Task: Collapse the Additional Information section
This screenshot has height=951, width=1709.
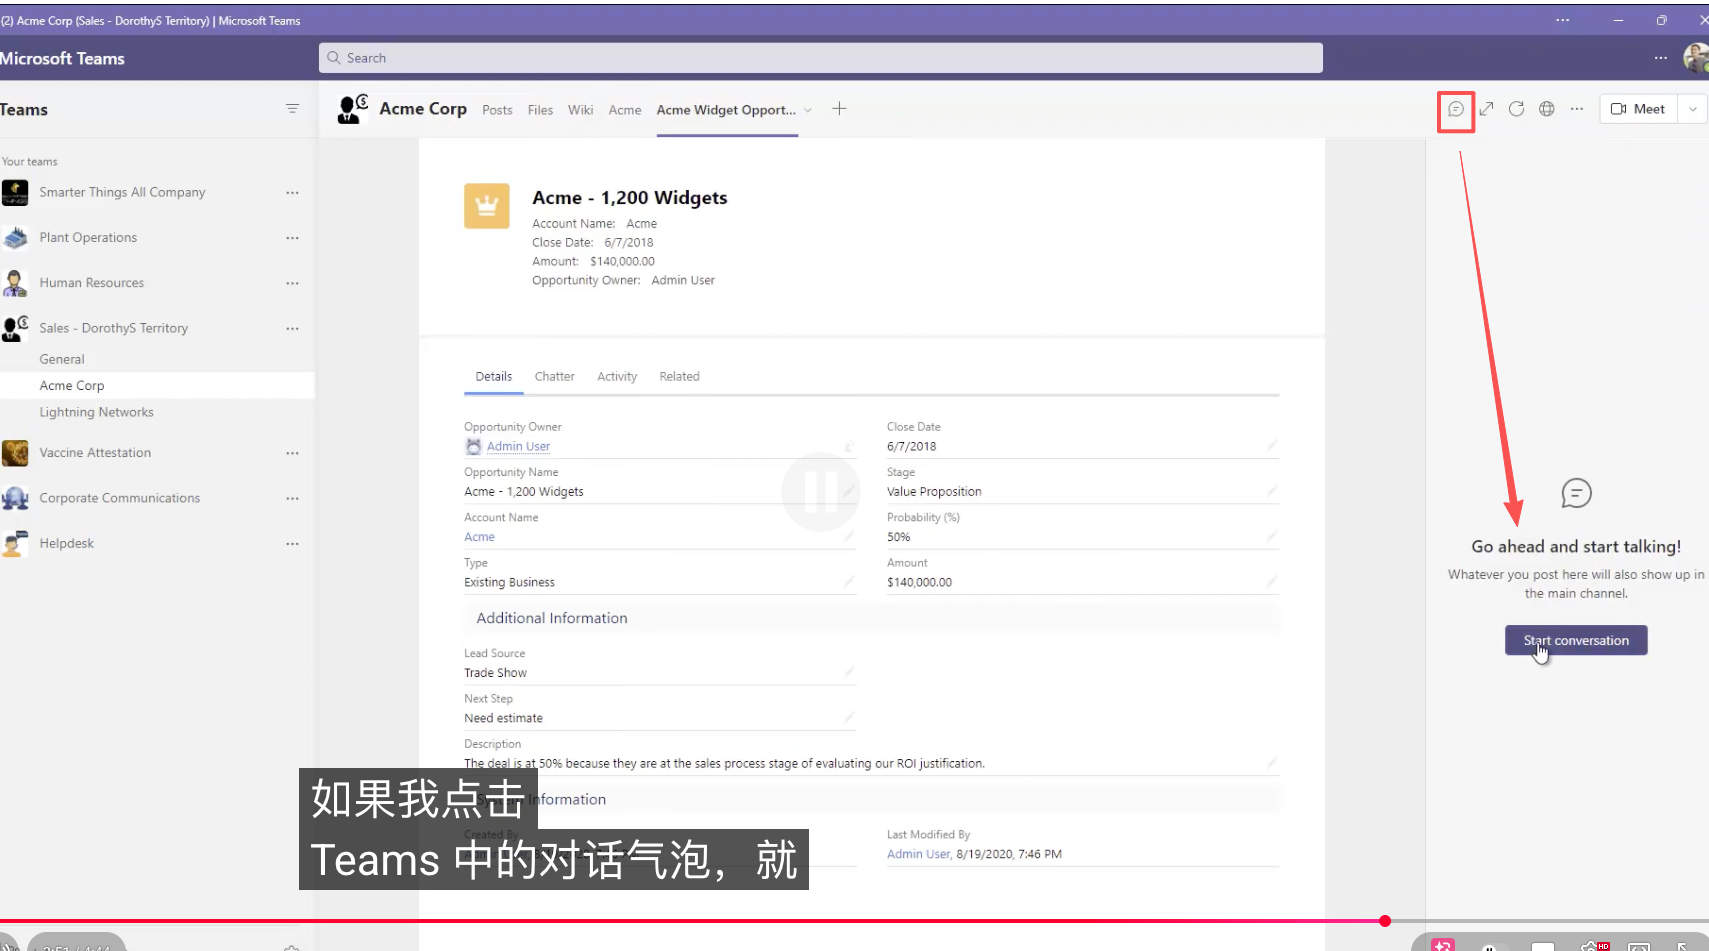Action: coord(552,618)
